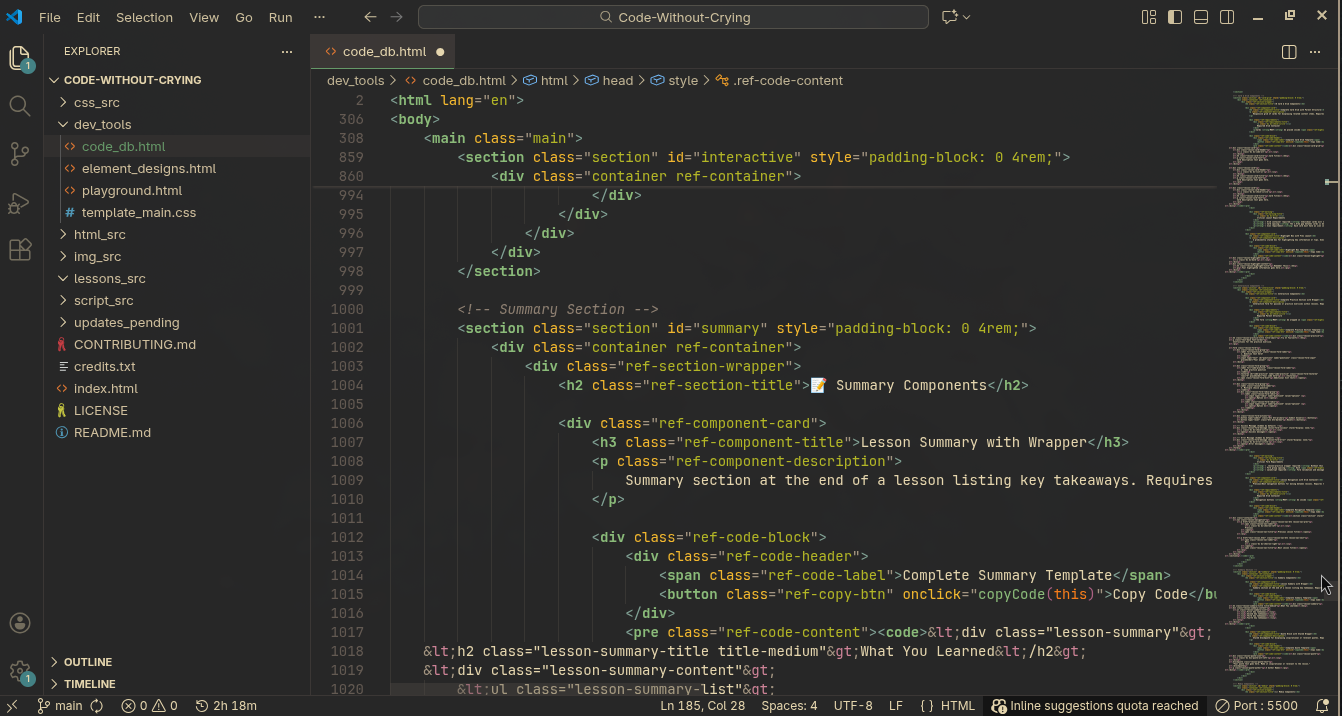
Task: Switch to the code_db.html editor tab
Action: pyautogui.click(x=384, y=51)
